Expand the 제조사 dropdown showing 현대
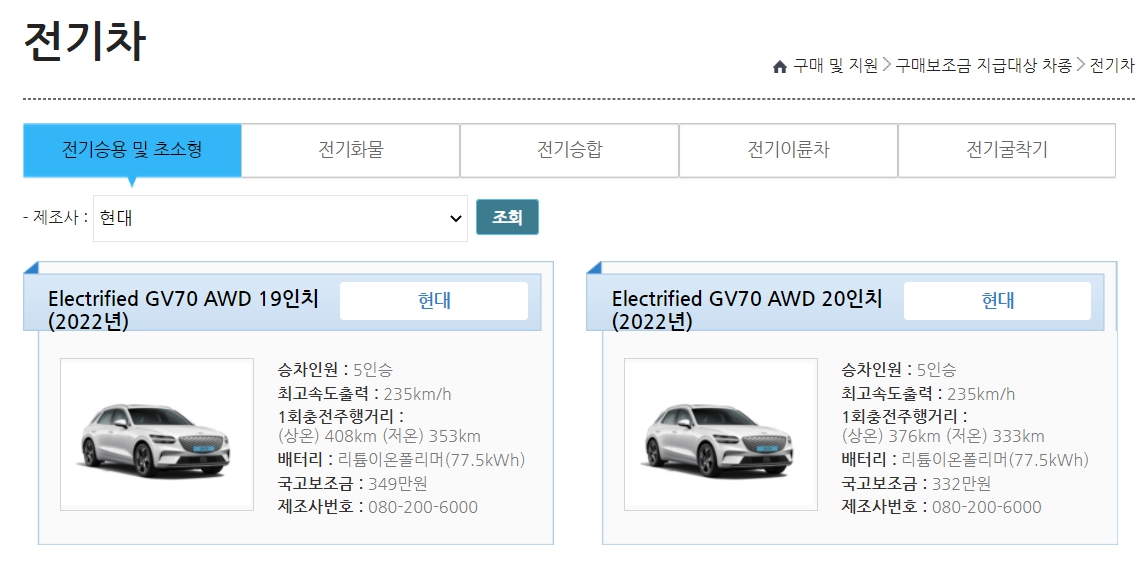This screenshot has width=1146, height=565. tap(280, 218)
